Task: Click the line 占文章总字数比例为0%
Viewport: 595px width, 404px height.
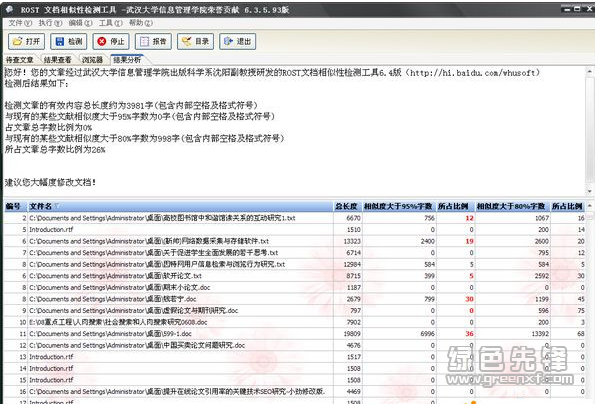Action: click(x=49, y=127)
